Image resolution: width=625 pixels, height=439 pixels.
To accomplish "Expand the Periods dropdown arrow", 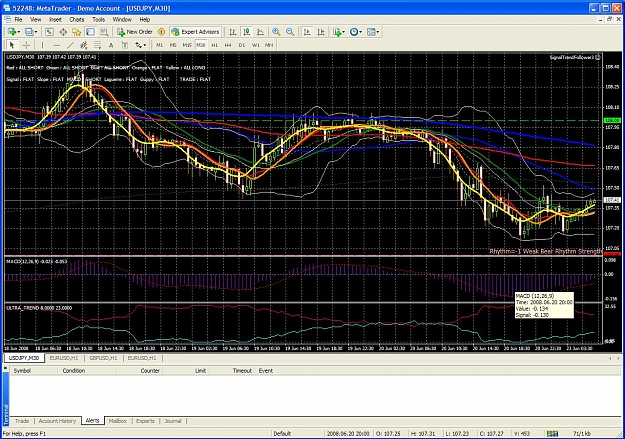I will click(x=360, y=32).
